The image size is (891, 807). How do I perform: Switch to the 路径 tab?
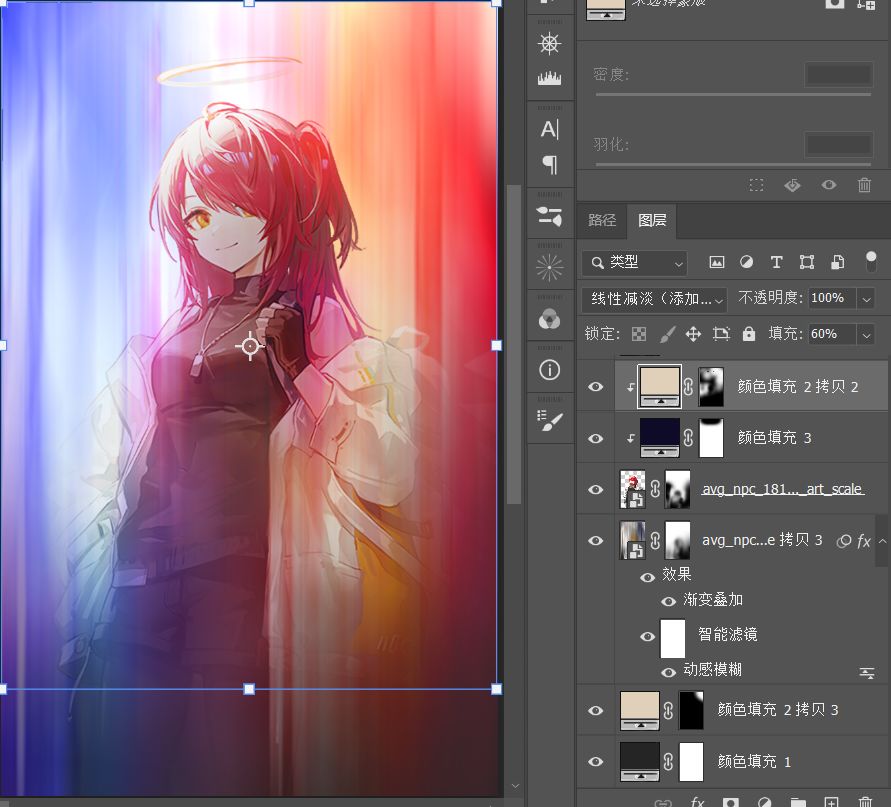[602, 220]
